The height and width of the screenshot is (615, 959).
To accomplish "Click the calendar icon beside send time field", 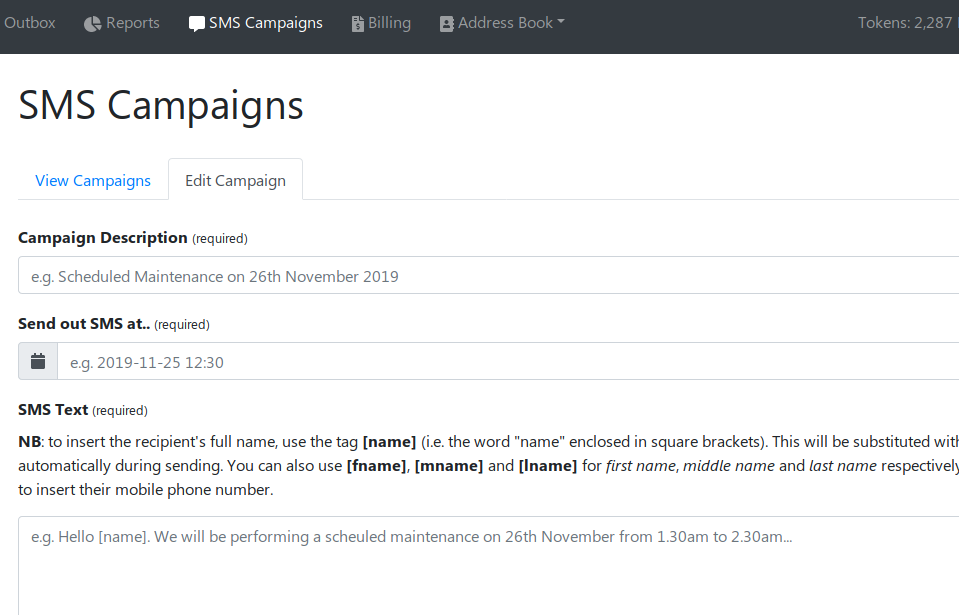I will click(x=38, y=361).
